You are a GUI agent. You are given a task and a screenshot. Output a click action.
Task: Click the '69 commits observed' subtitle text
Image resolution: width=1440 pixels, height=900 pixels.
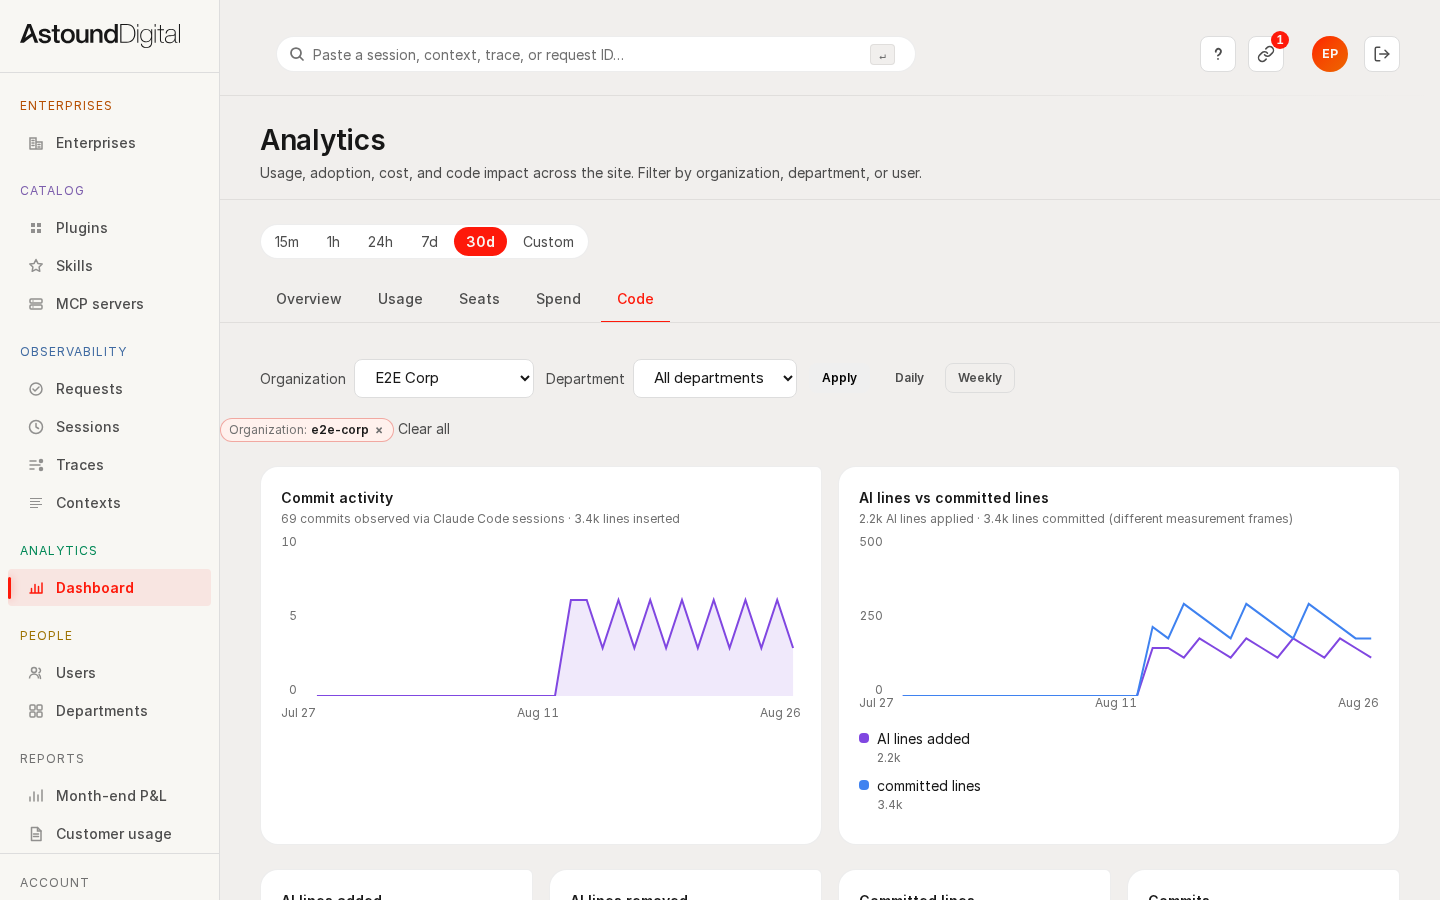tap(480, 519)
